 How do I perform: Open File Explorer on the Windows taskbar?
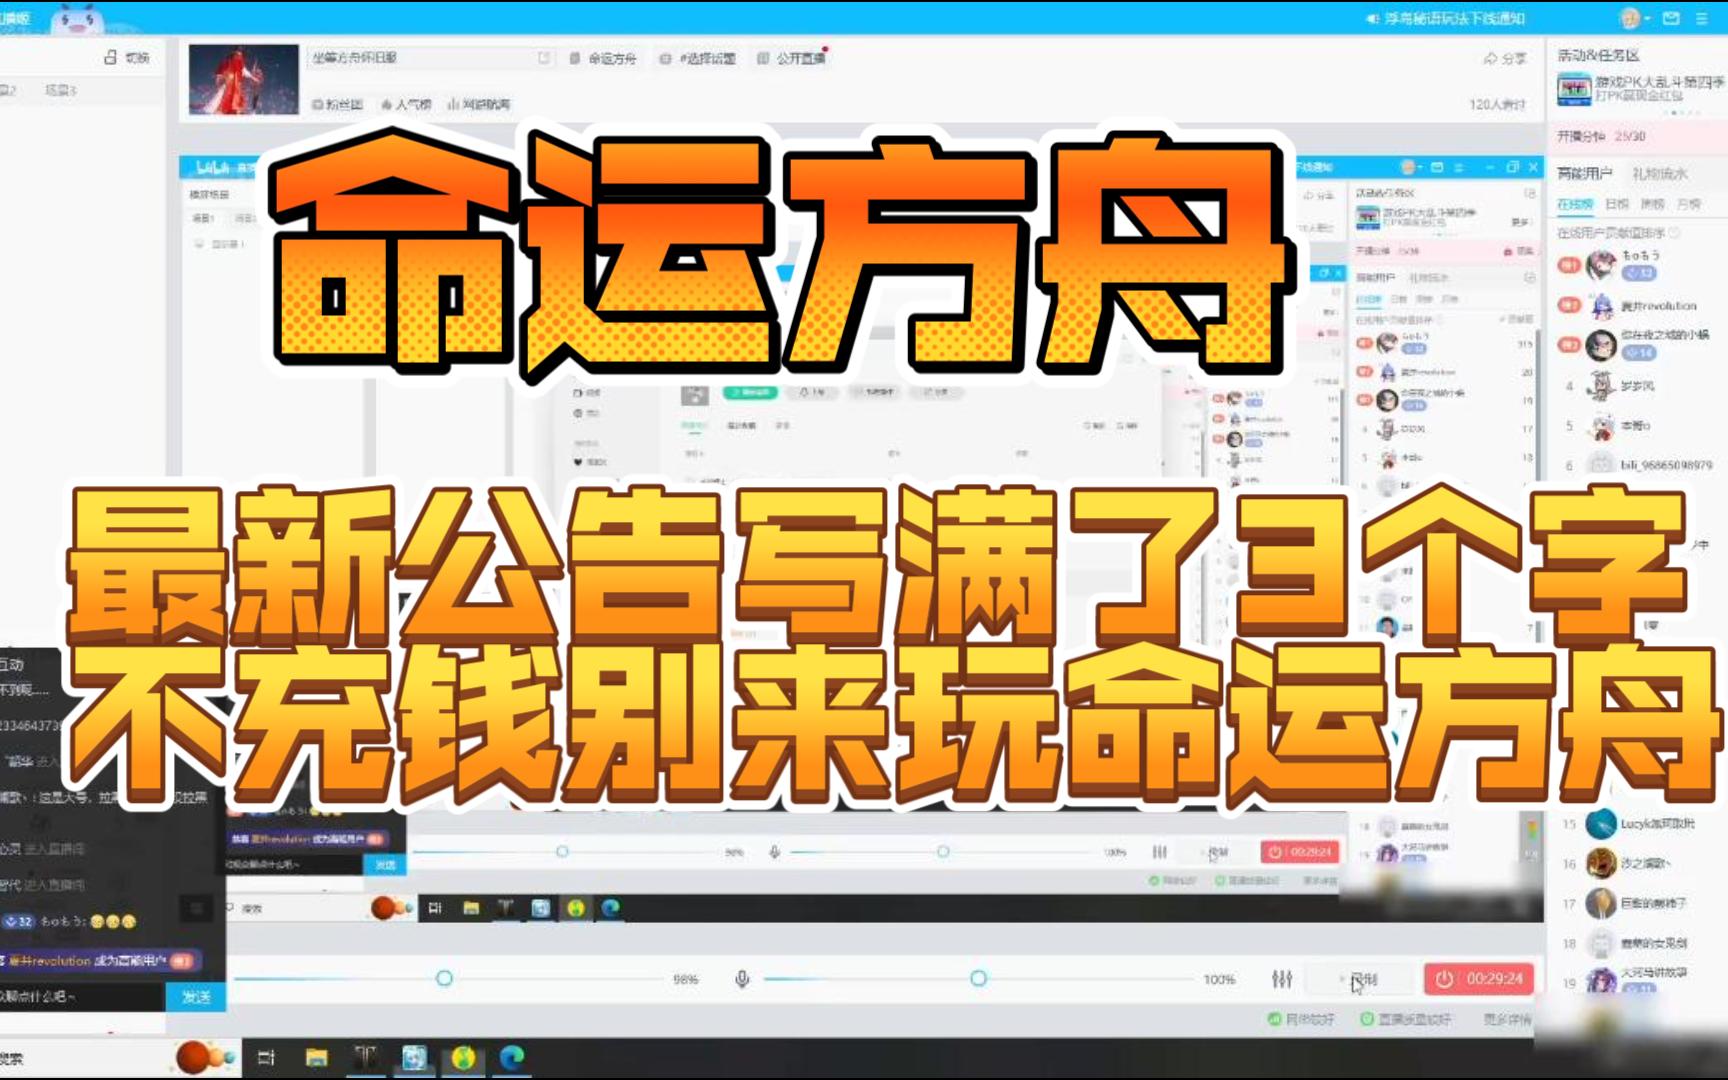click(316, 1058)
